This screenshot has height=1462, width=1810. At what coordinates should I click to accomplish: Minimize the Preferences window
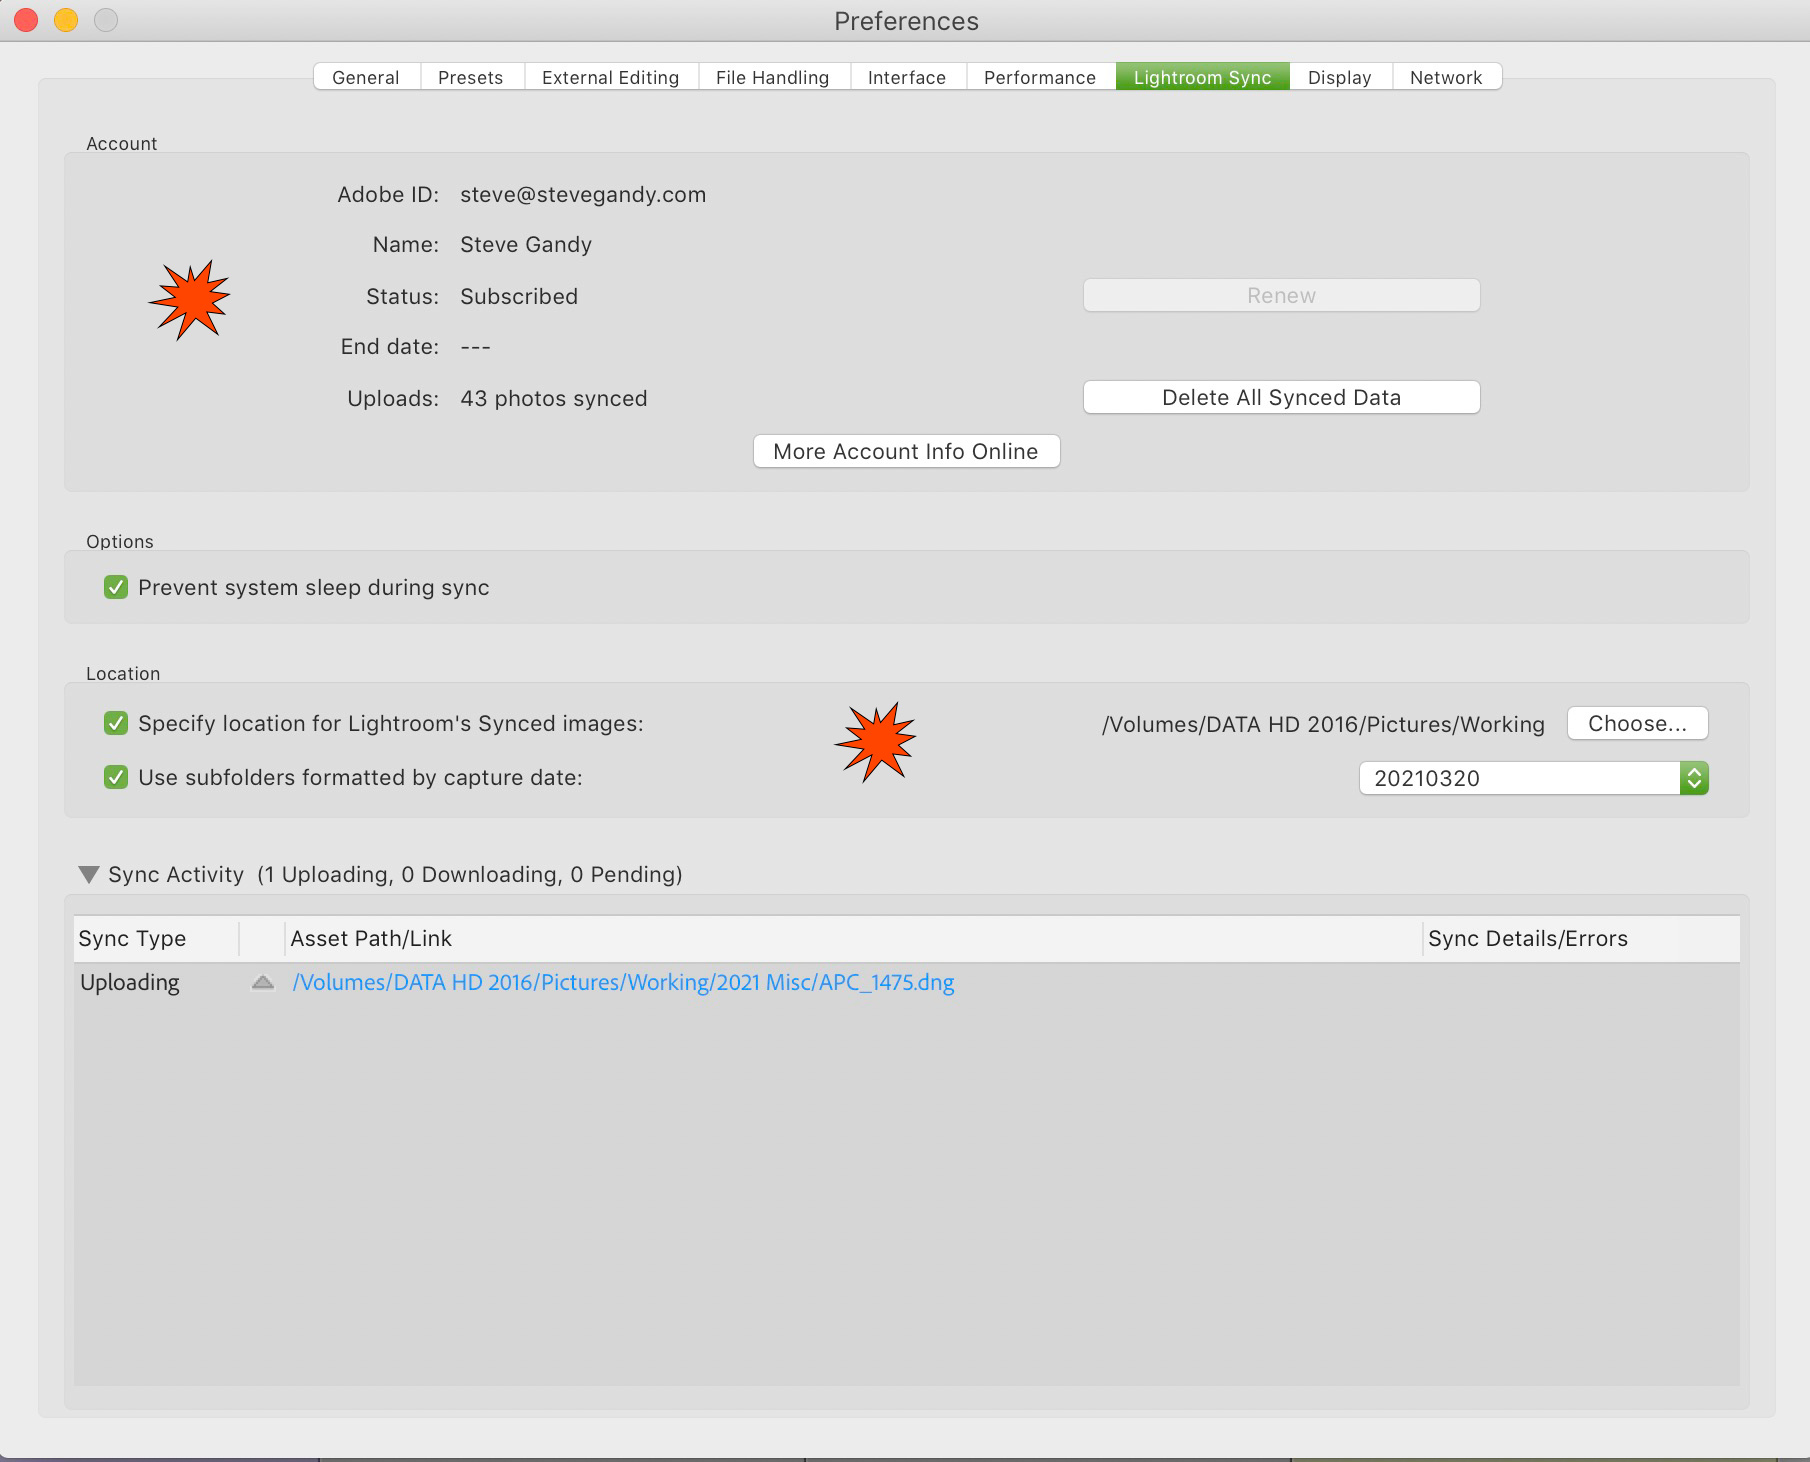[x=66, y=20]
